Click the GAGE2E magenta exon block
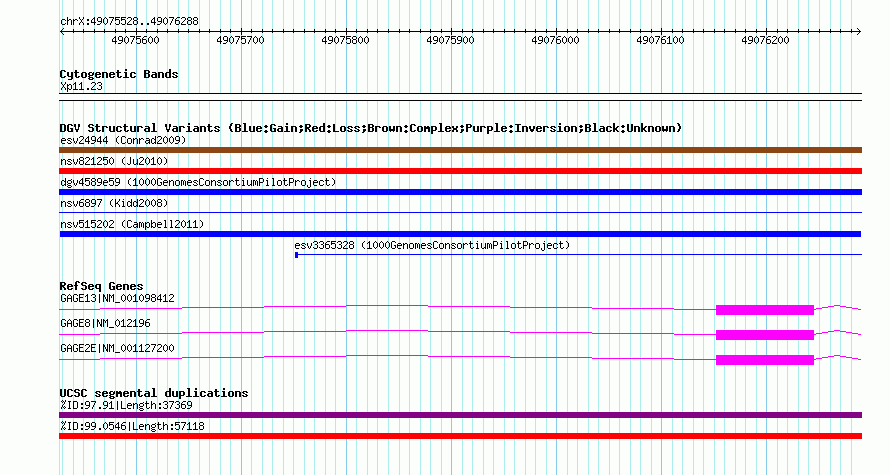The height and width of the screenshot is (475, 890). [x=765, y=360]
